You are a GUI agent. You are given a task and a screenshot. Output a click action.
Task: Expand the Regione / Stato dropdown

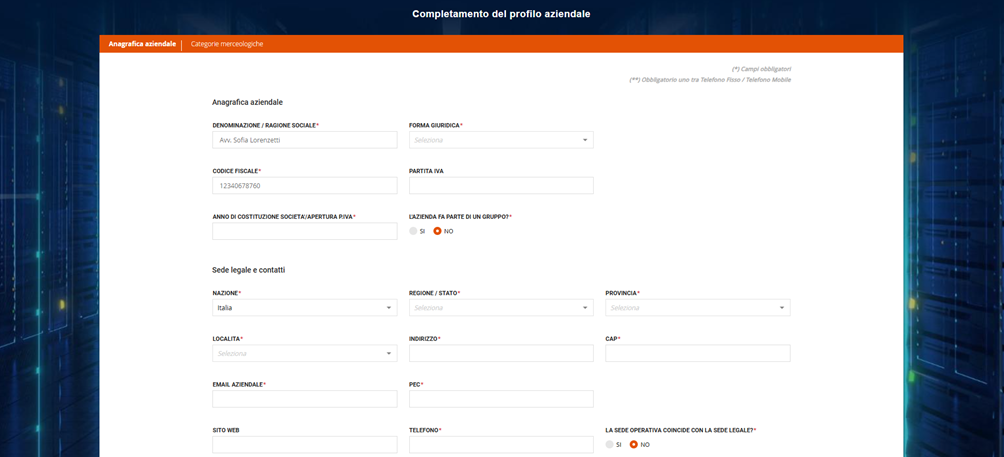tap(501, 308)
